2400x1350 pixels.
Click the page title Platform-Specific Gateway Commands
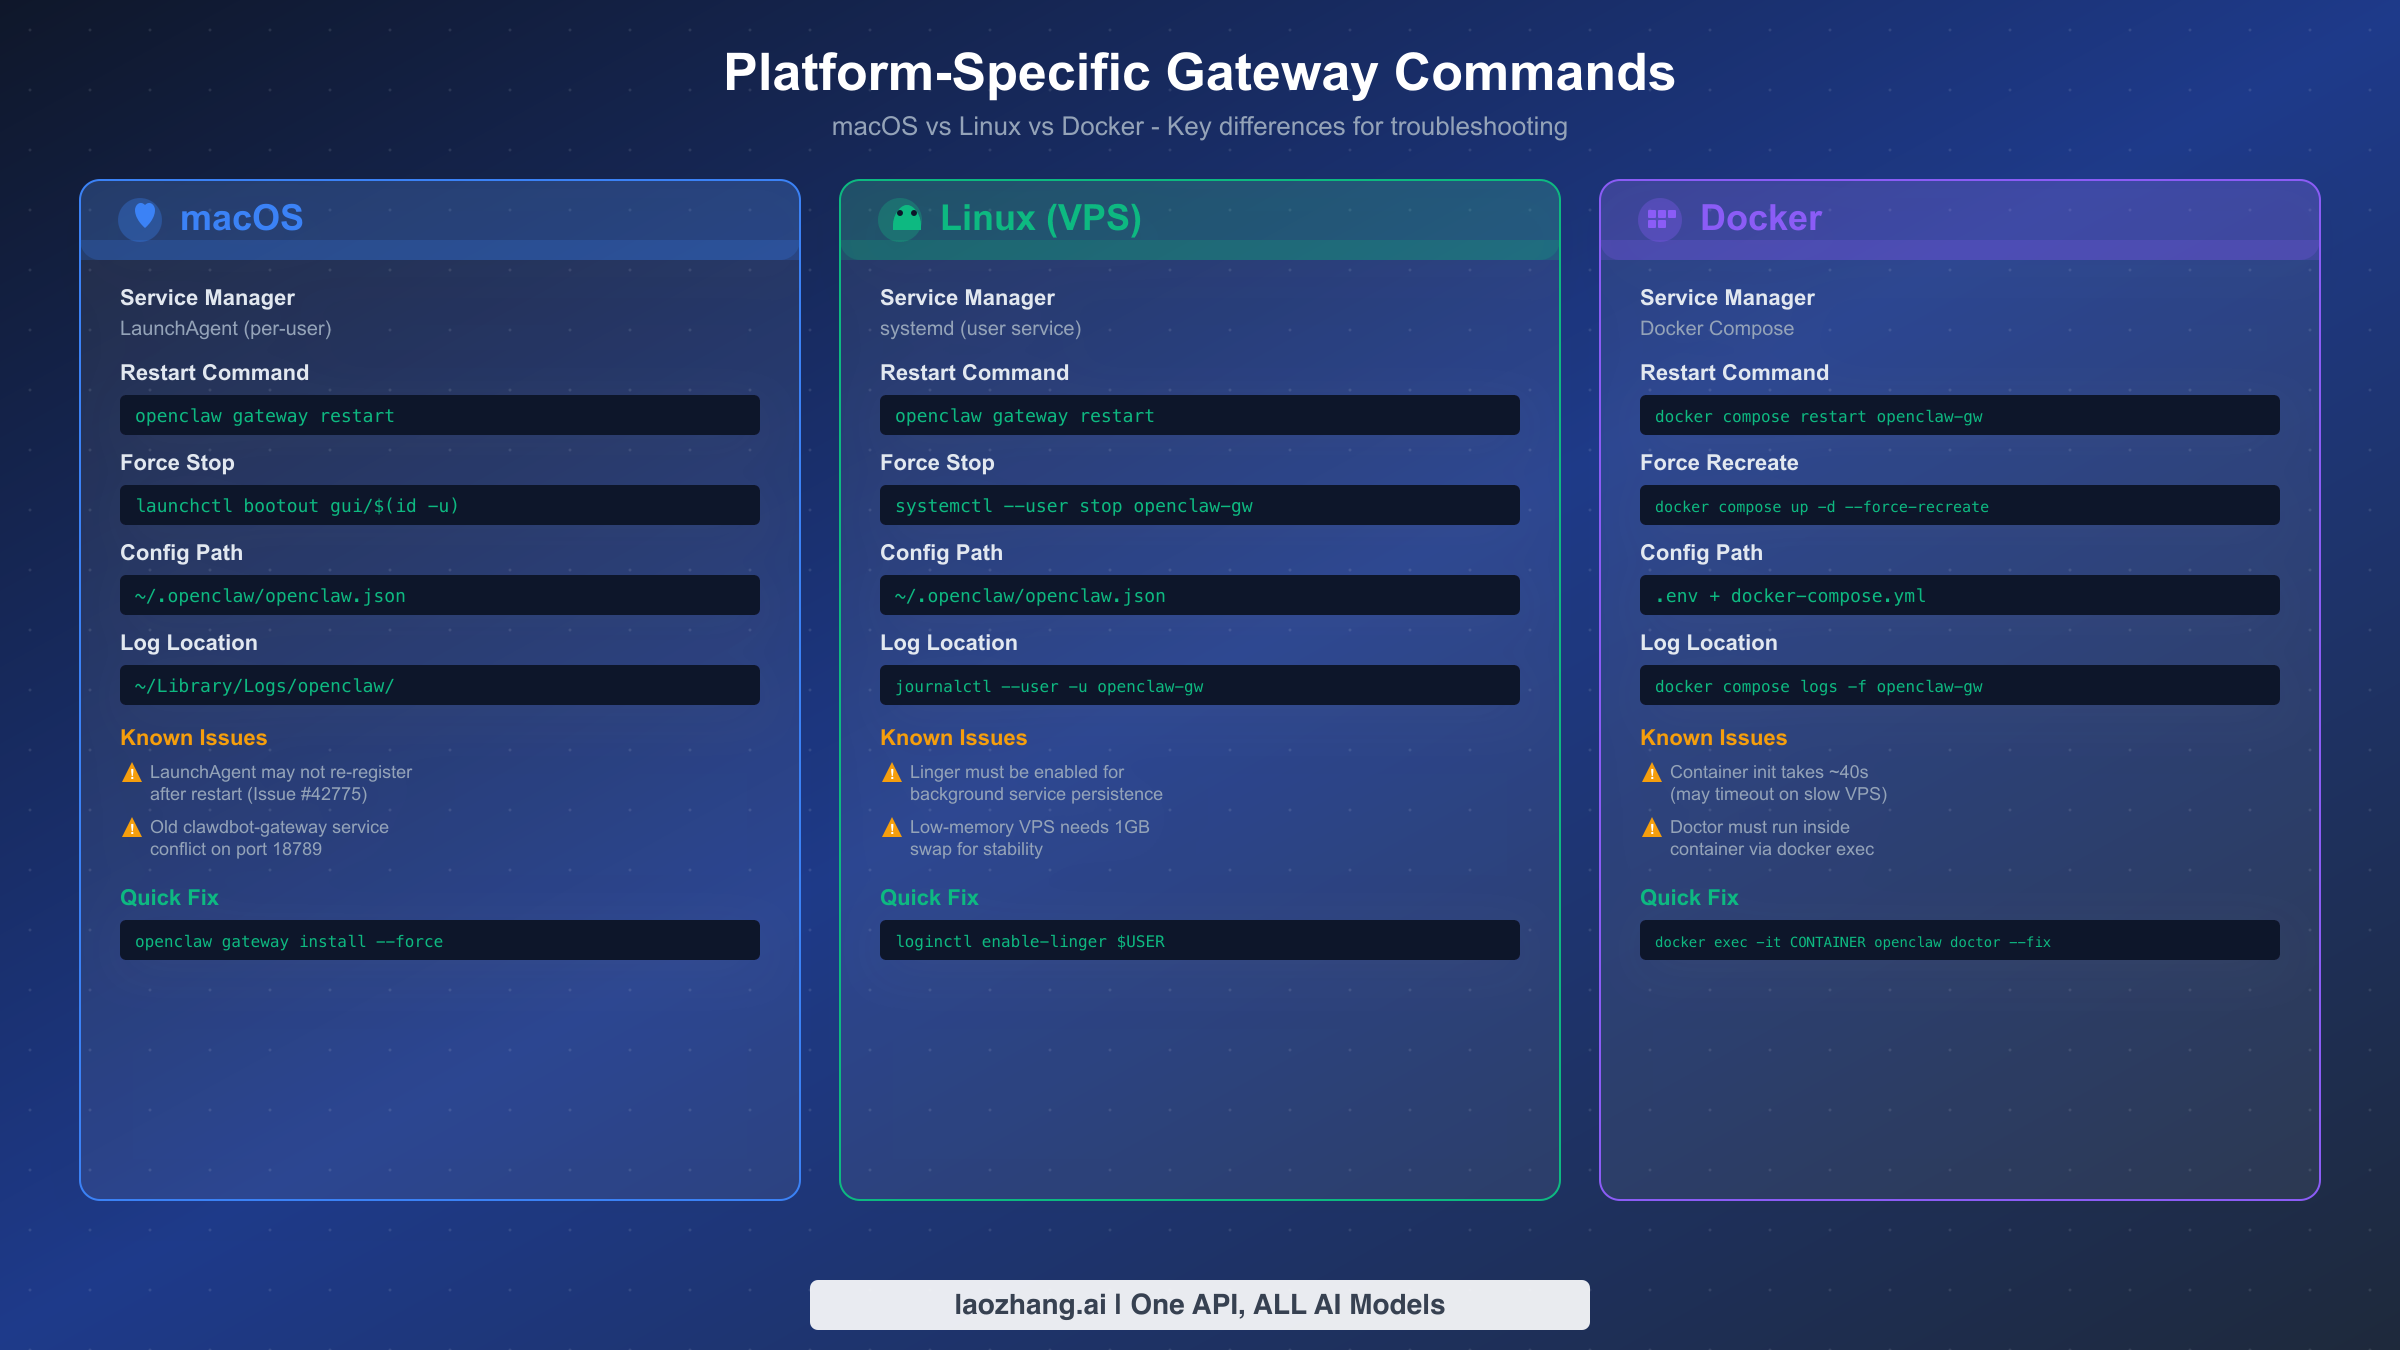click(x=1199, y=73)
